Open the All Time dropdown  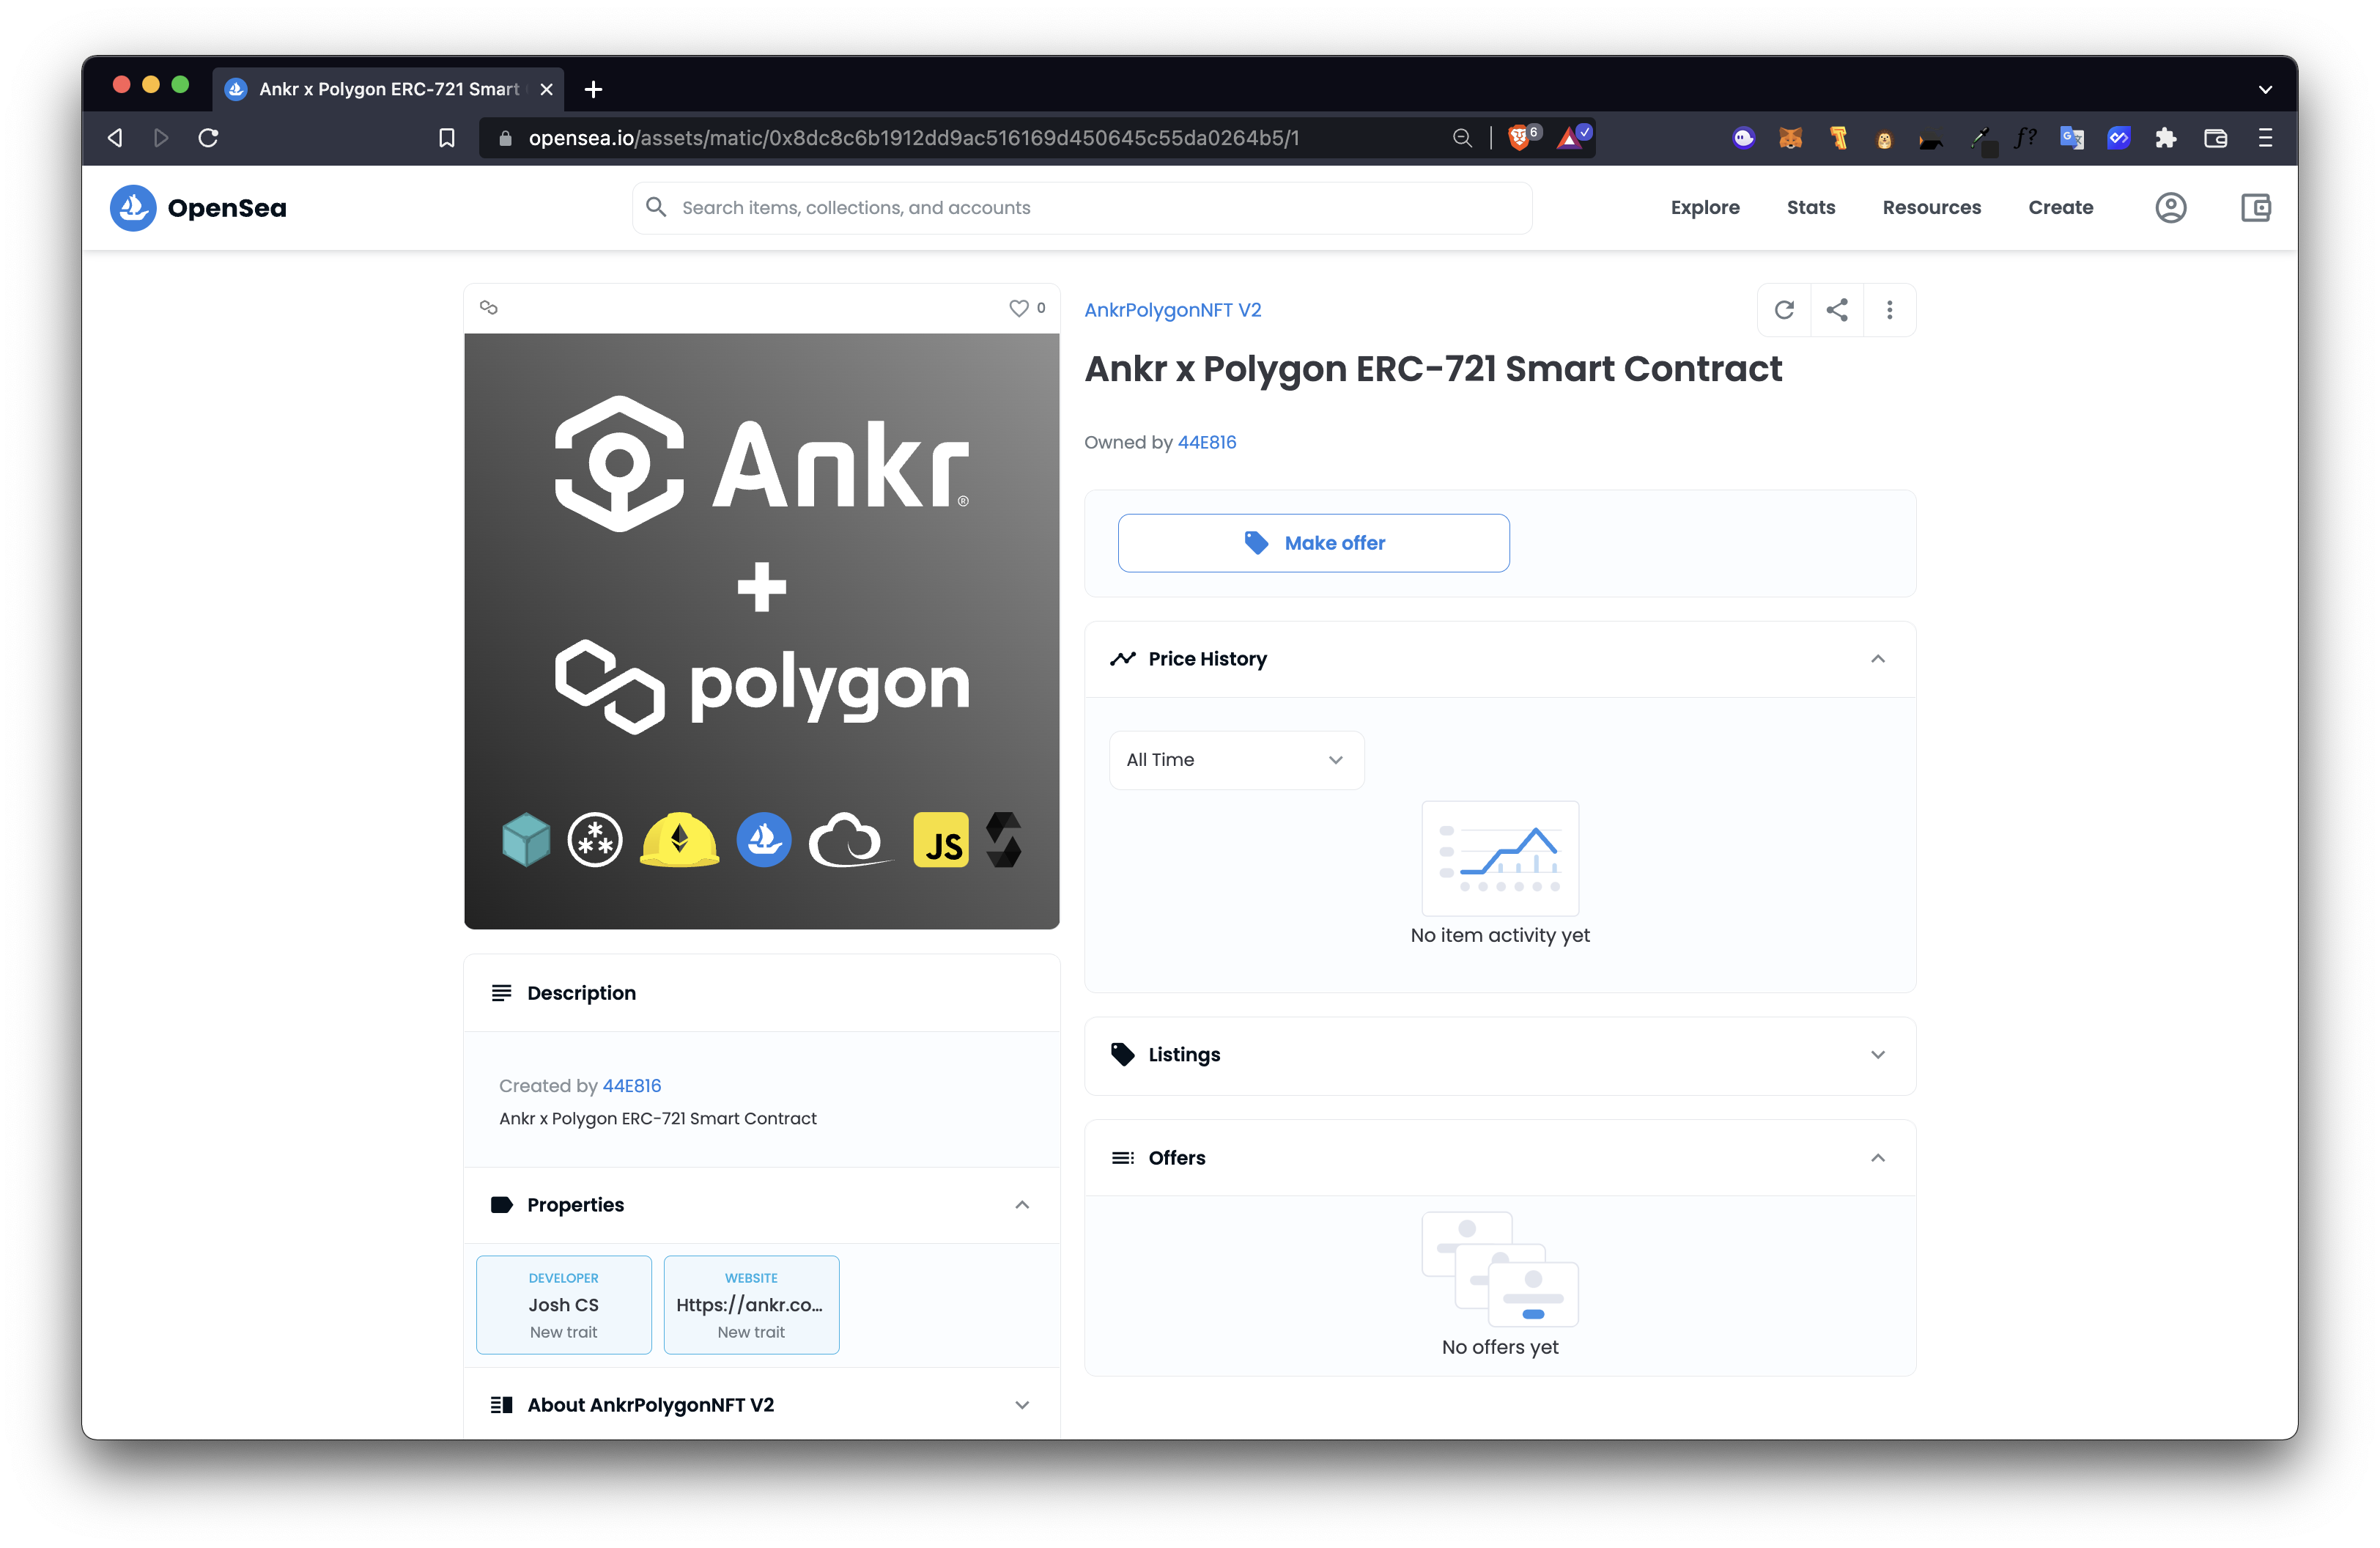click(x=1236, y=760)
